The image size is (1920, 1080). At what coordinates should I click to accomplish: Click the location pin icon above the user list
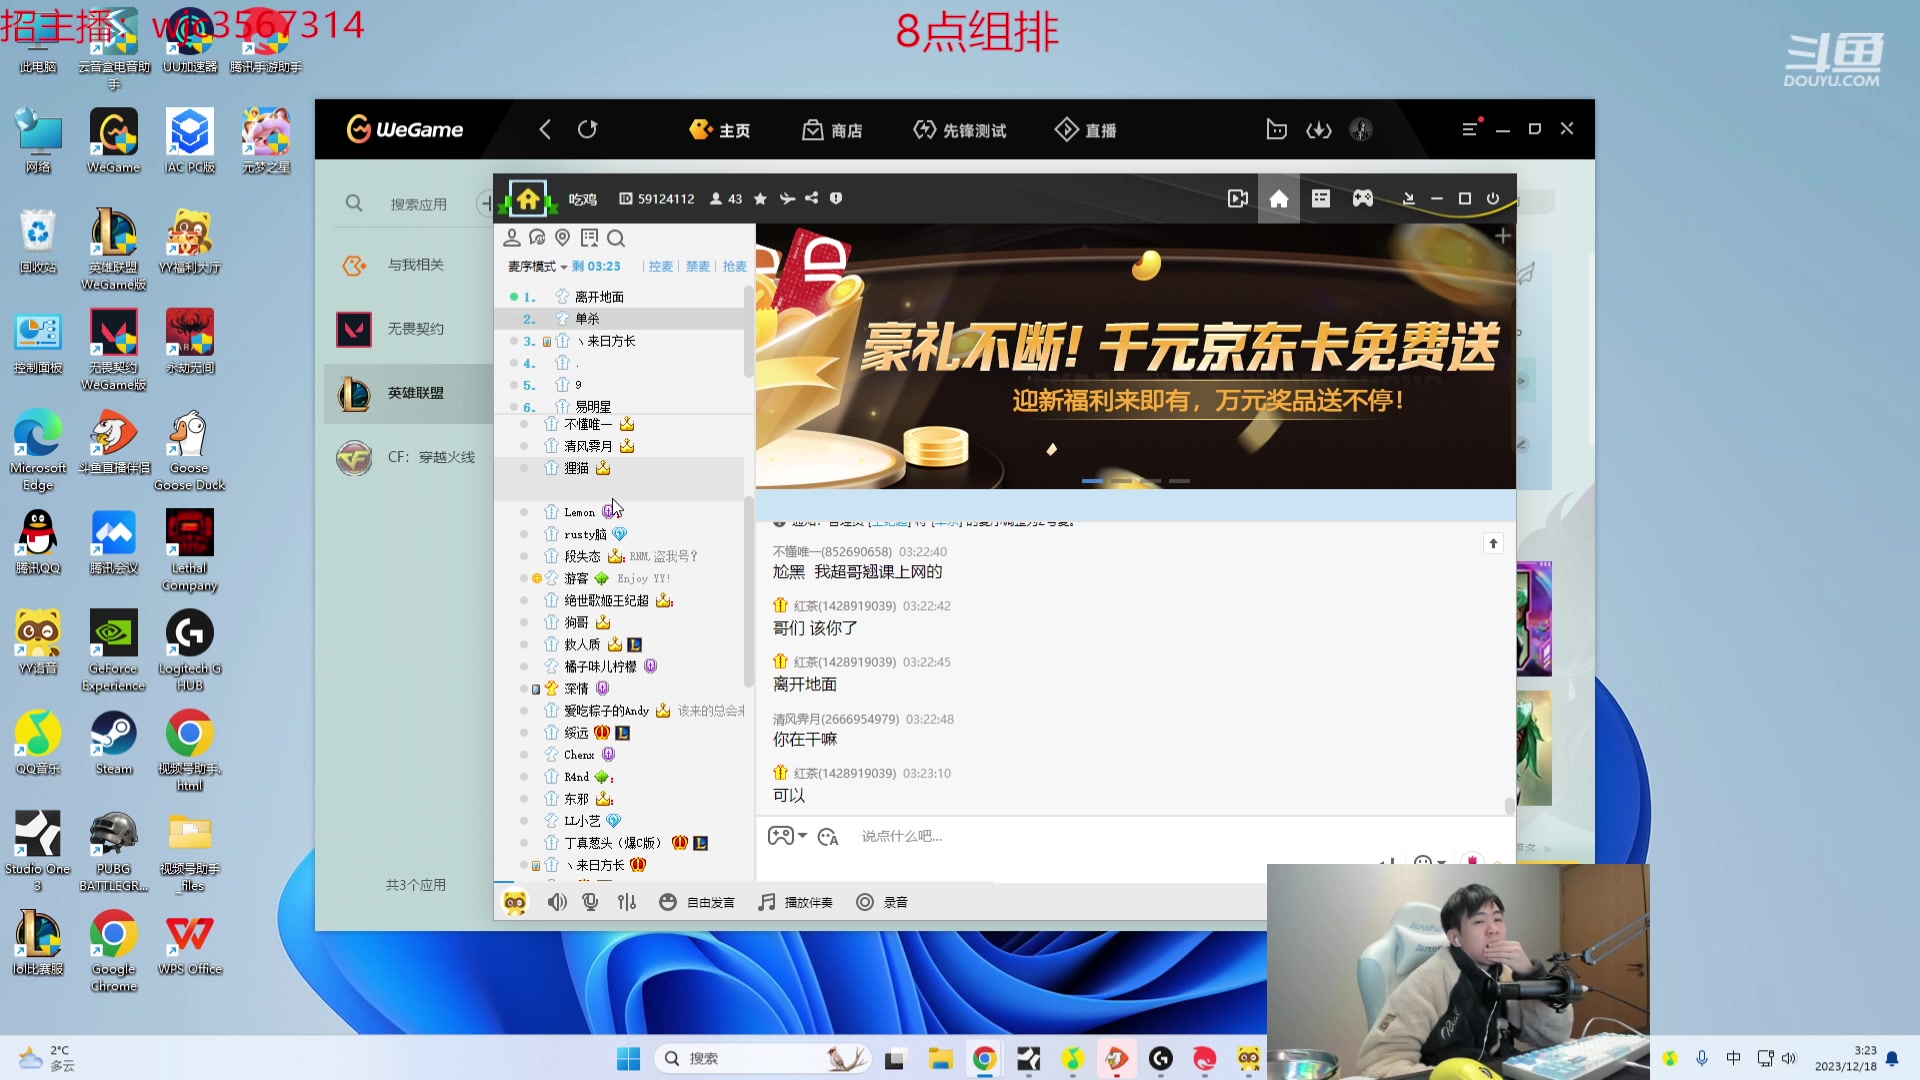click(563, 238)
